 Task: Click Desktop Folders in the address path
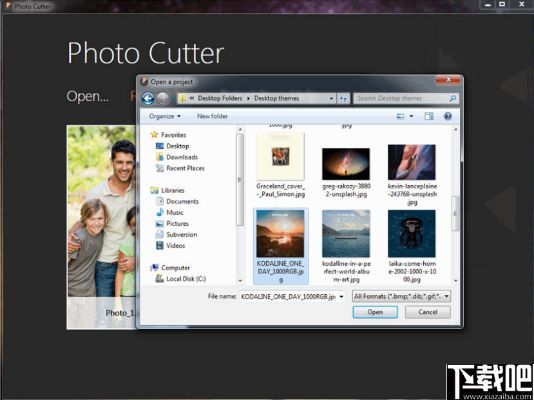(x=220, y=98)
